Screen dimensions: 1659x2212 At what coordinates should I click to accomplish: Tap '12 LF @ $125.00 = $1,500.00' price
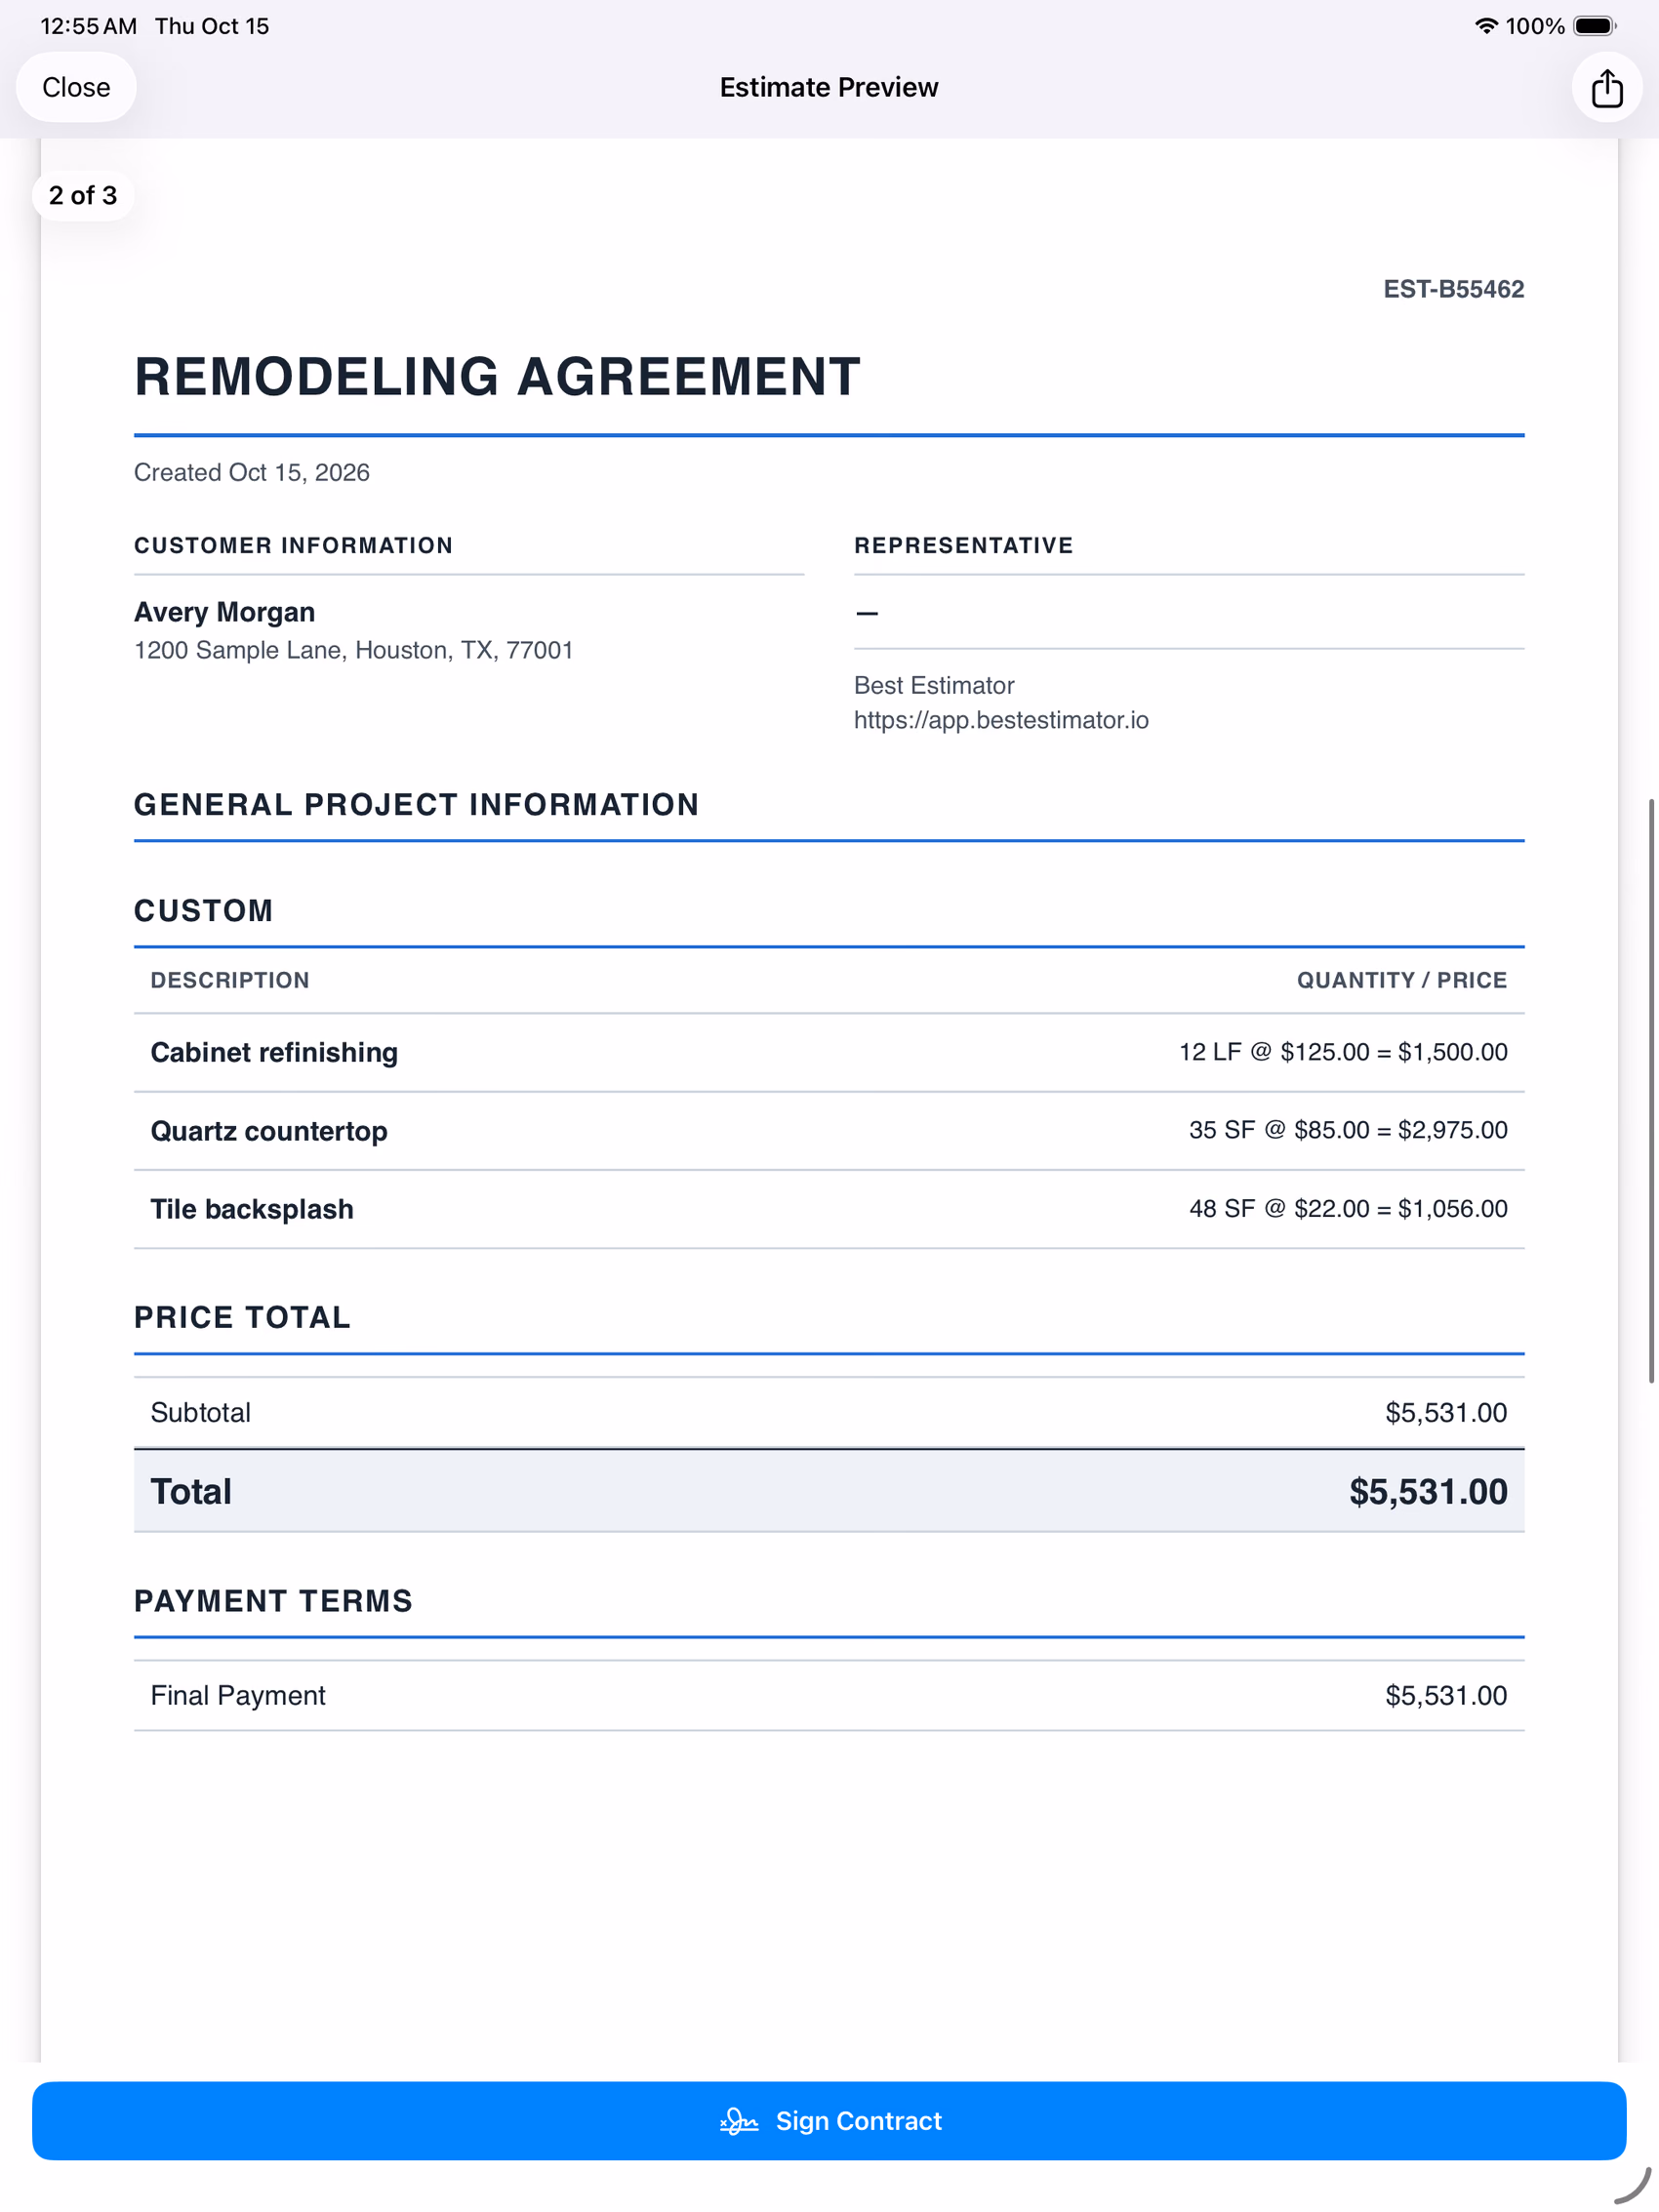tap(1343, 1052)
